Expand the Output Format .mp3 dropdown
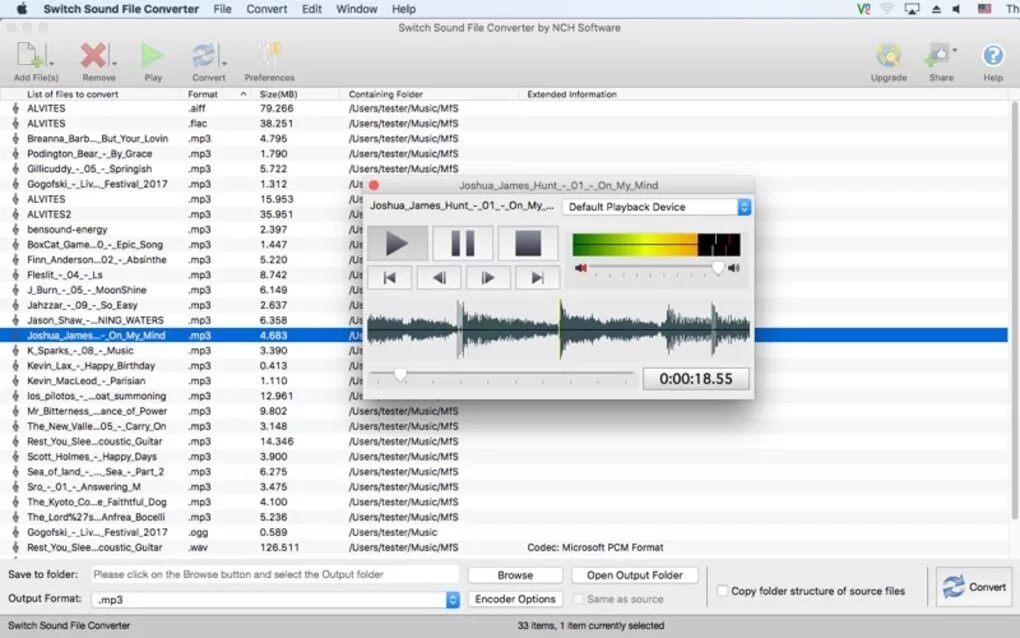1020x638 pixels. coord(276,600)
